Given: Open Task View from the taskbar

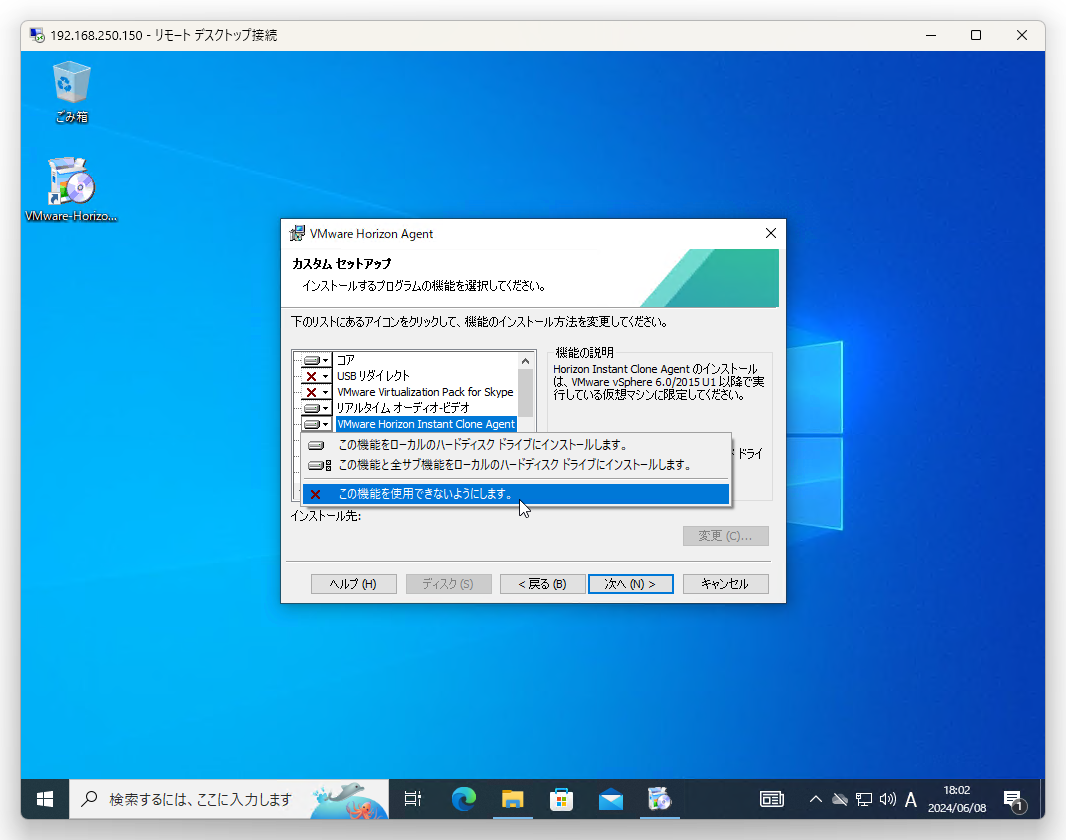Looking at the screenshot, I should tap(413, 799).
